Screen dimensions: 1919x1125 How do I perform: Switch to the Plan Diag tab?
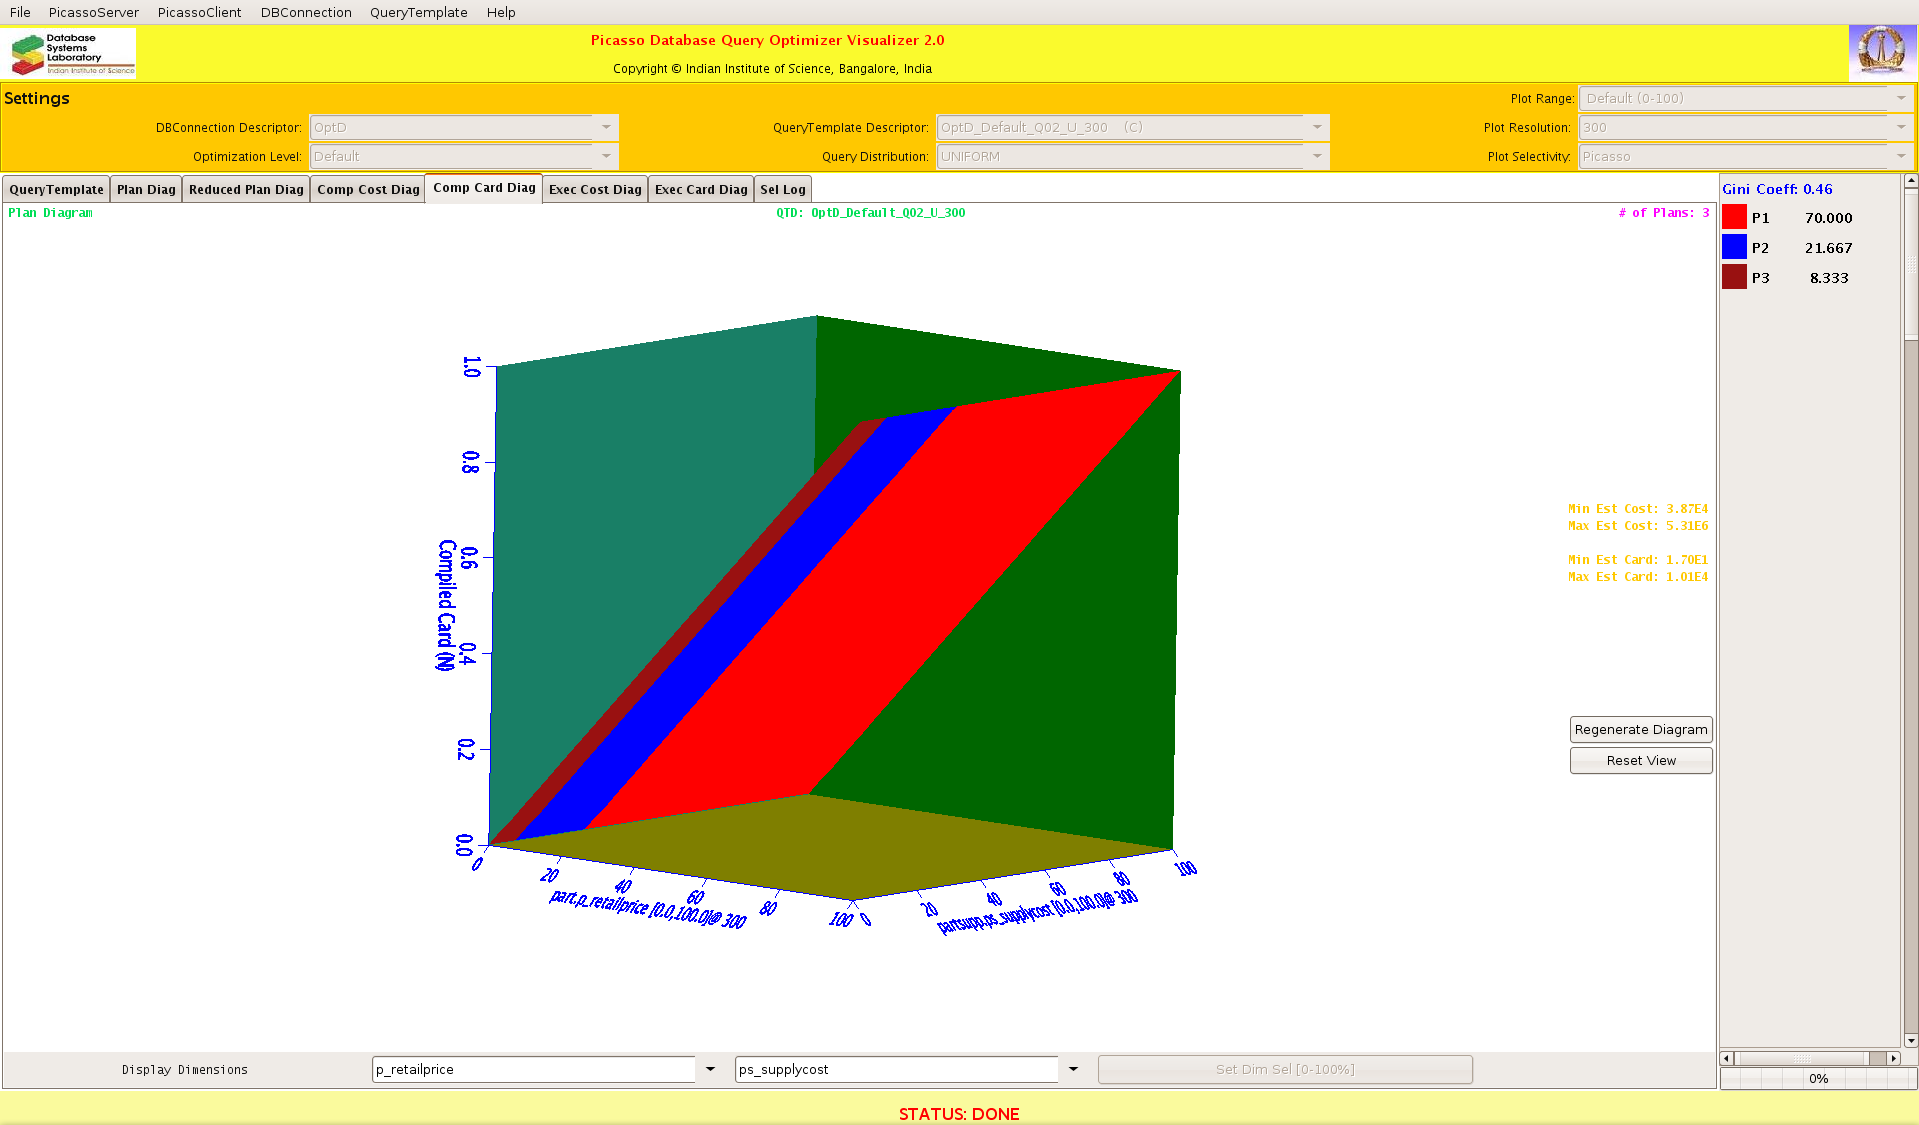(146, 190)
